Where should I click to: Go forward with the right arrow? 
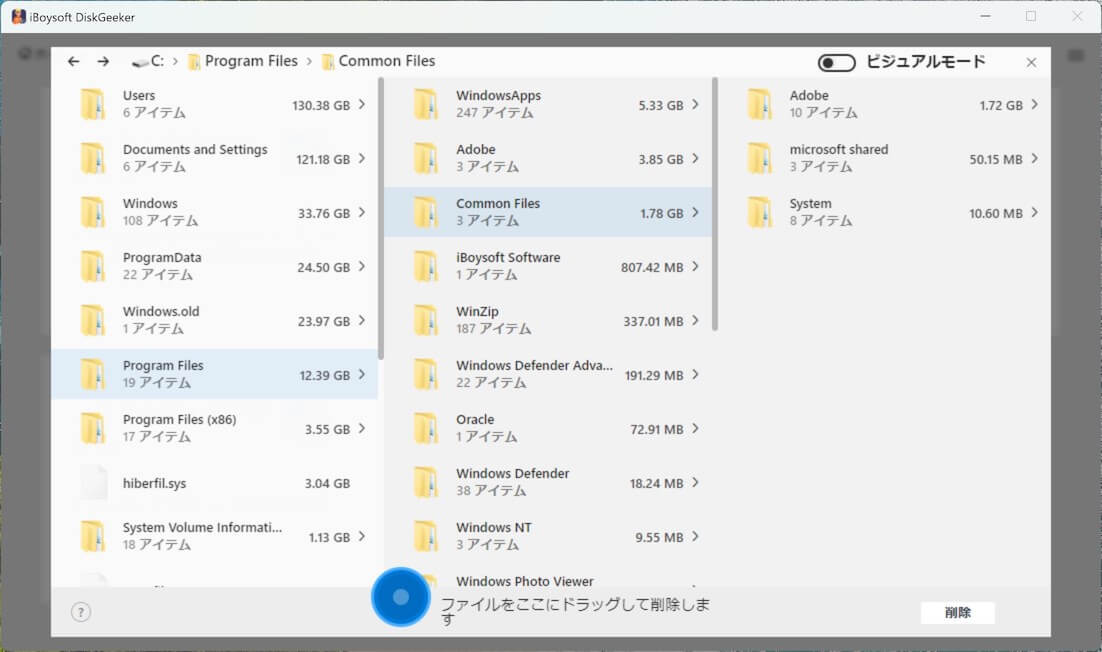pos(103,62)
